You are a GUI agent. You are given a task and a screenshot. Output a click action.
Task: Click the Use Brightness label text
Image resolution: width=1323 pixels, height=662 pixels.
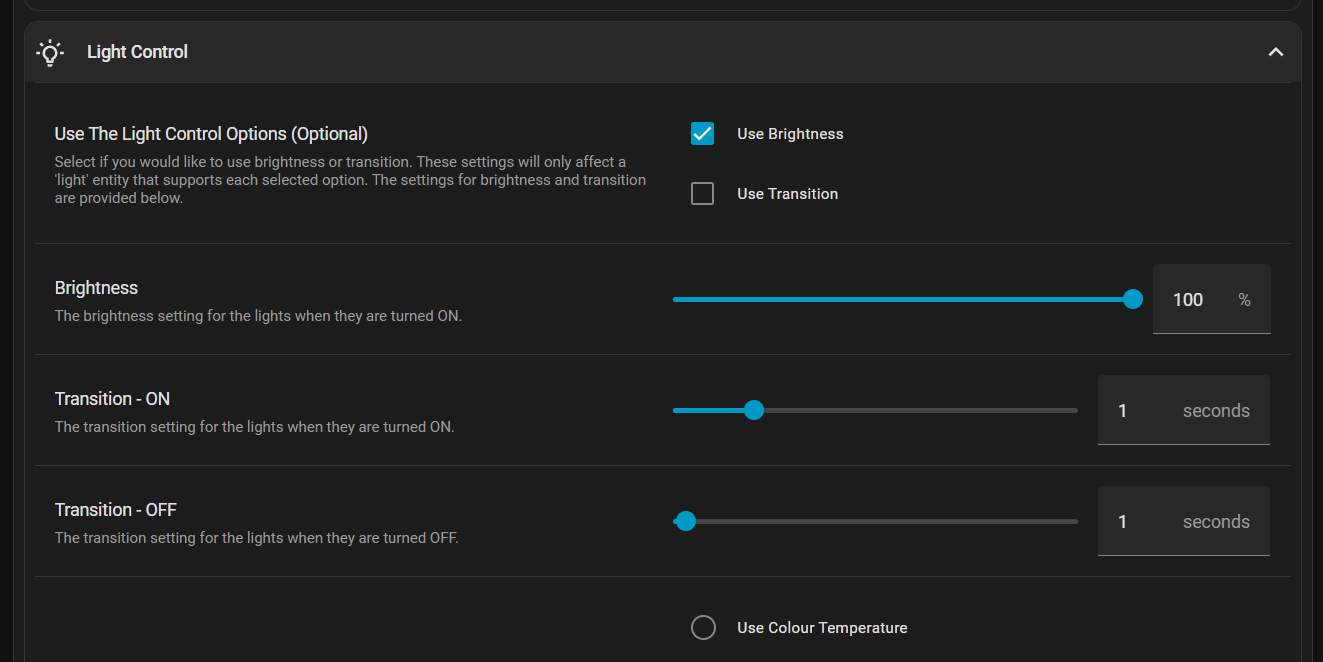pos(790,134)
